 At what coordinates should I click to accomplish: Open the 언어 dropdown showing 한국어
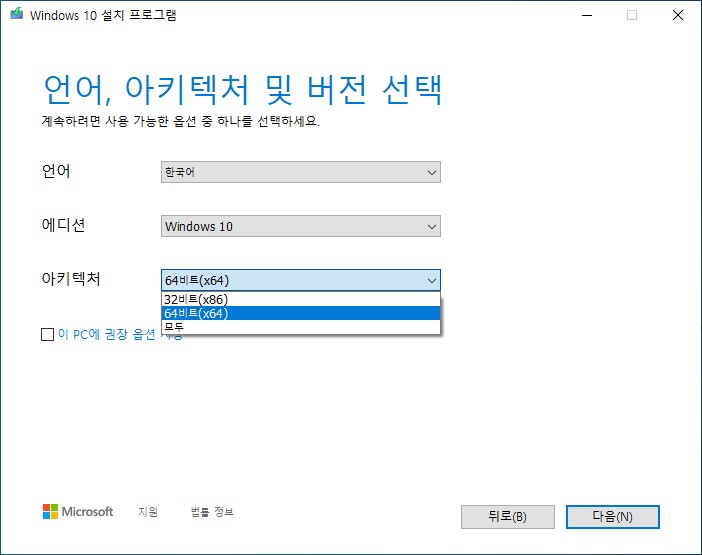coord(300,172)
